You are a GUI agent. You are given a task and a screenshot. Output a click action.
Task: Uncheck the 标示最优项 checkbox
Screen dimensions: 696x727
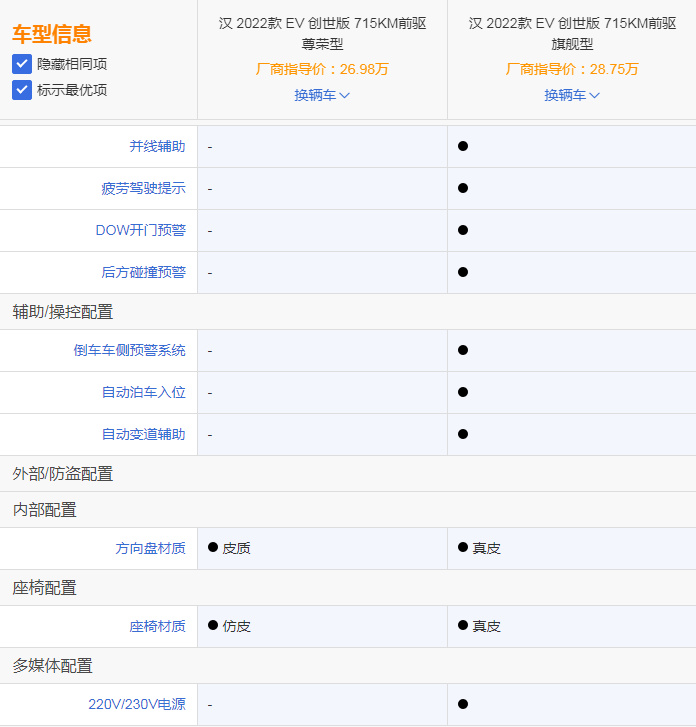tap(22, 90)
